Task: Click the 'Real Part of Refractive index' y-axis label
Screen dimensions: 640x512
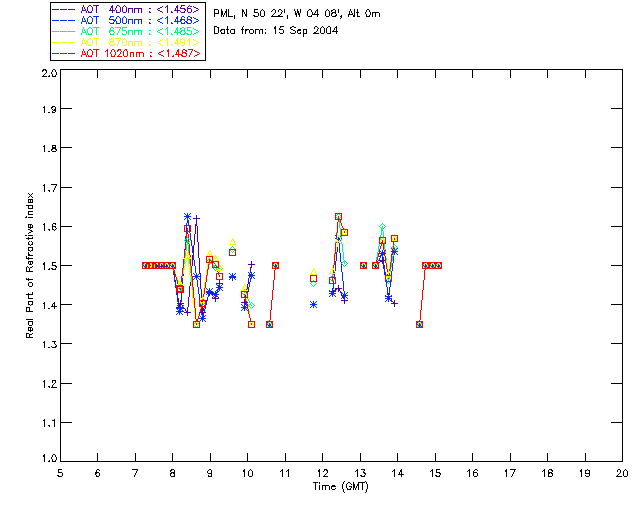Action: coord(29,266)
